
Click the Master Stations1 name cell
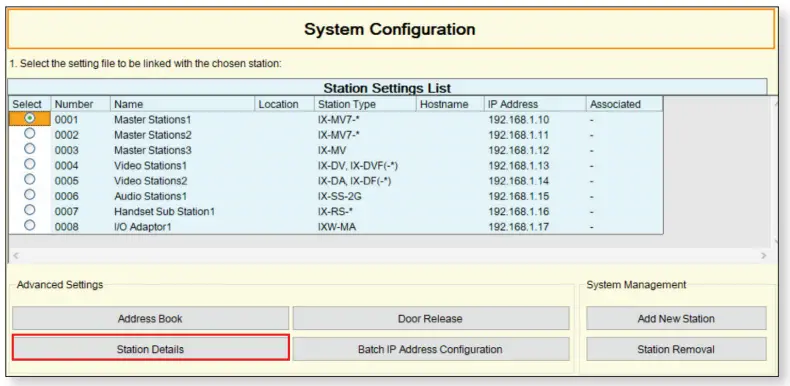[x=153, y=120]
